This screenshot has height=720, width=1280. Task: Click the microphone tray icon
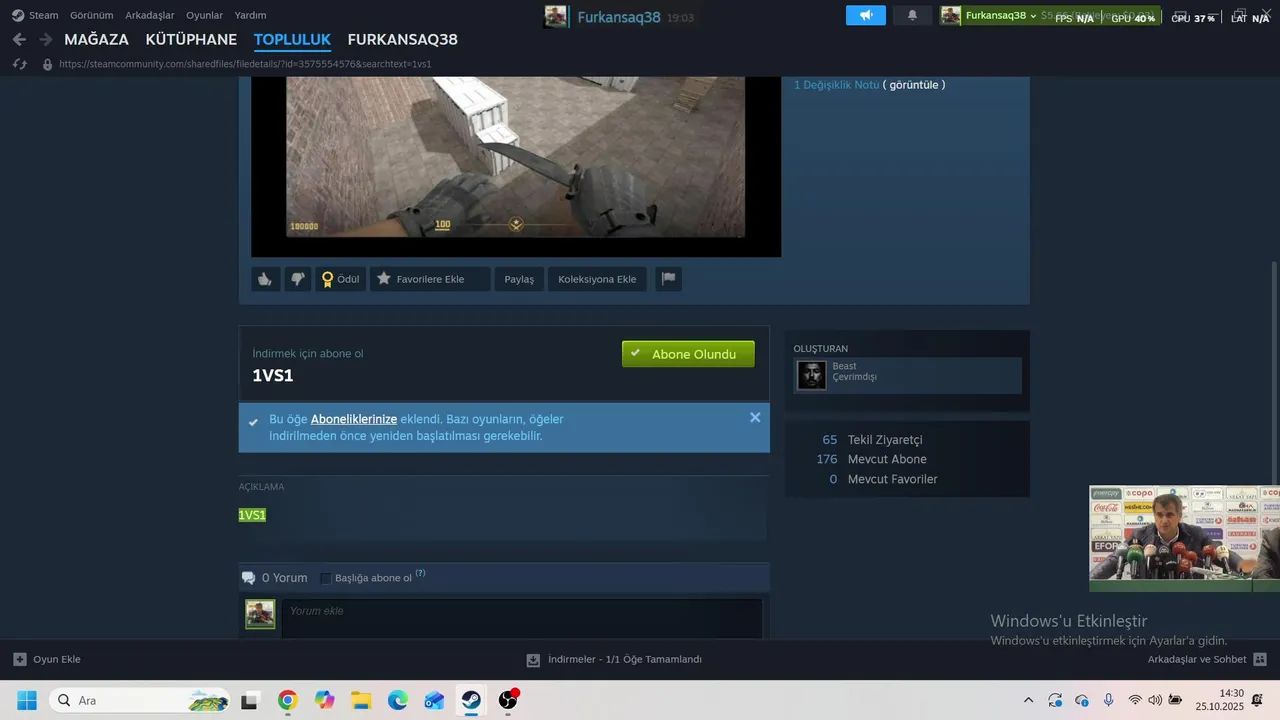(x=1108, y=700)
